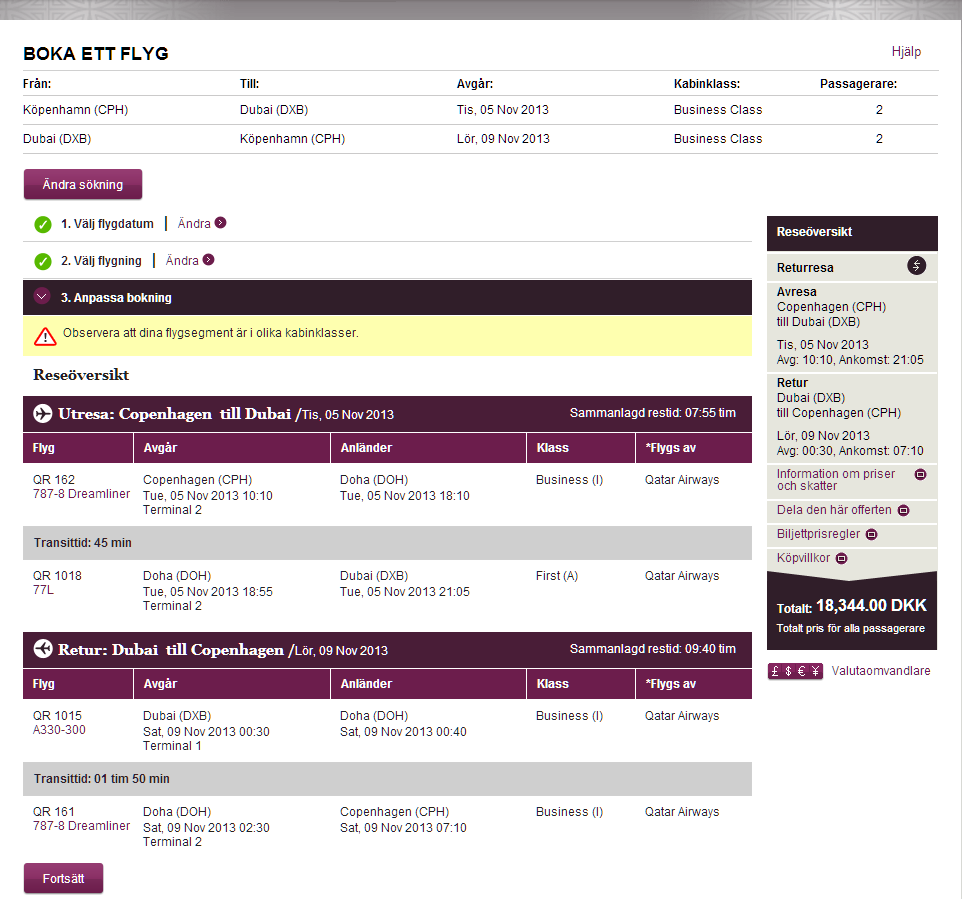Click the swap arrows icon beside Returresa
962x899 pixels.
coord(916,266)
